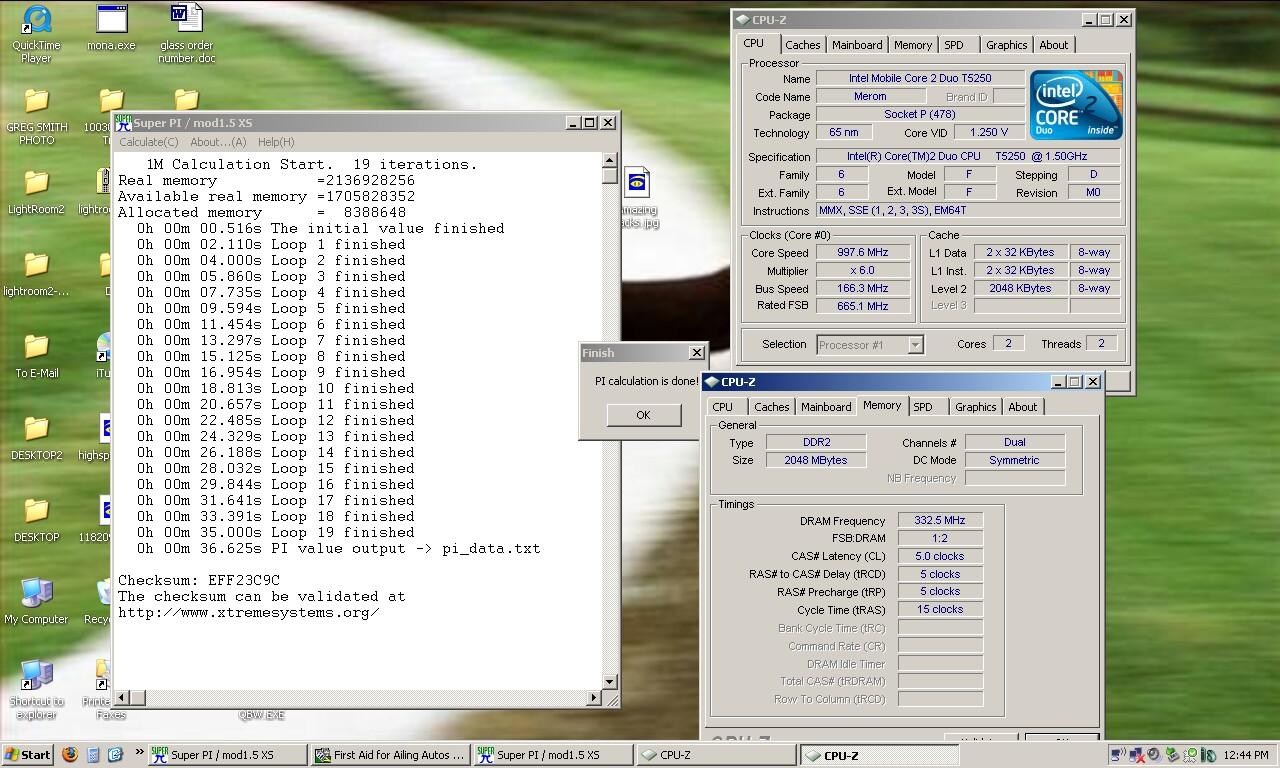Click the Super PI vertical scrollbar up arrow

coord(609,160)
